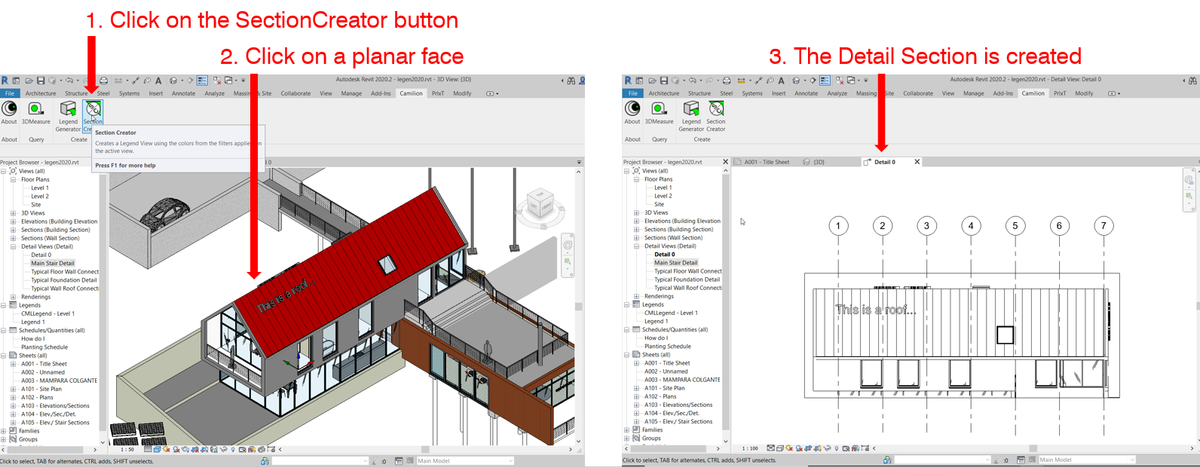The width and height of the screenshot is (1200, 467).
Task: Close the Detail 0 view tab
Action: pos(917,162)
